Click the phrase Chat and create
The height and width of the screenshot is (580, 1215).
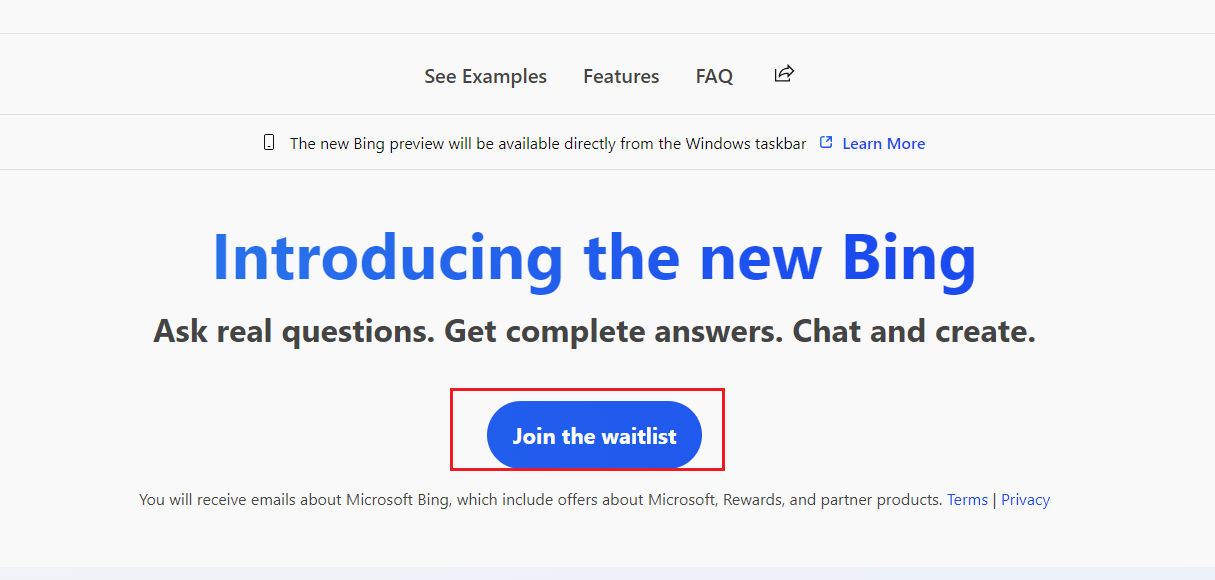[x=913, y=331]
